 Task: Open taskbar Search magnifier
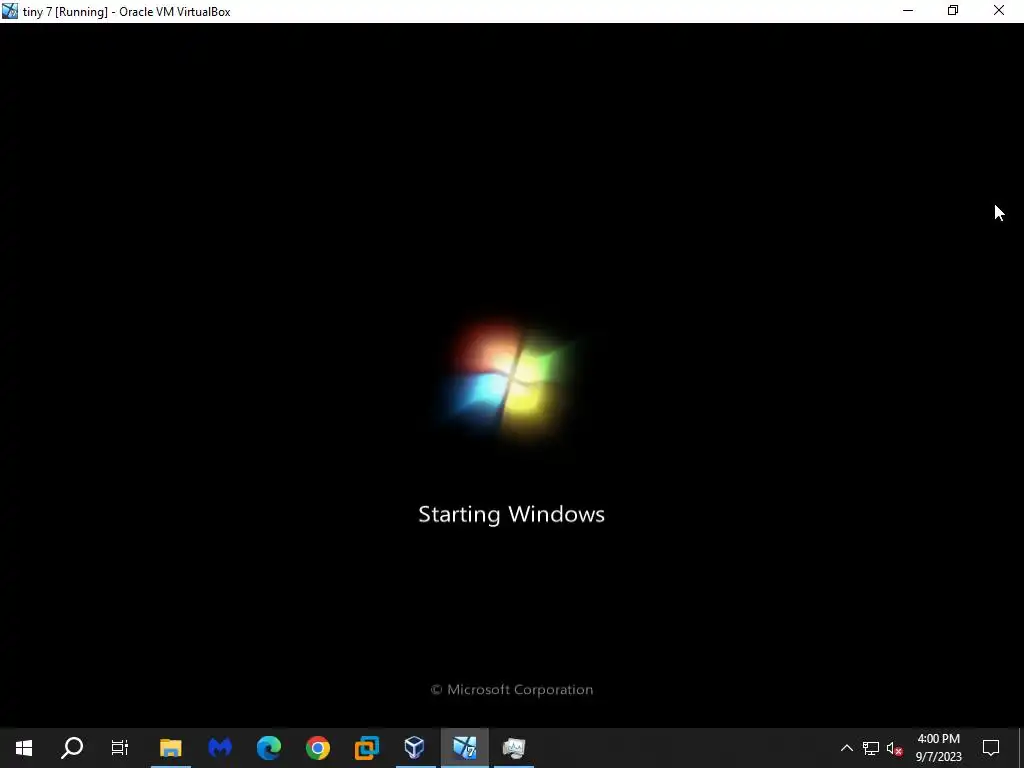point(72,748)
